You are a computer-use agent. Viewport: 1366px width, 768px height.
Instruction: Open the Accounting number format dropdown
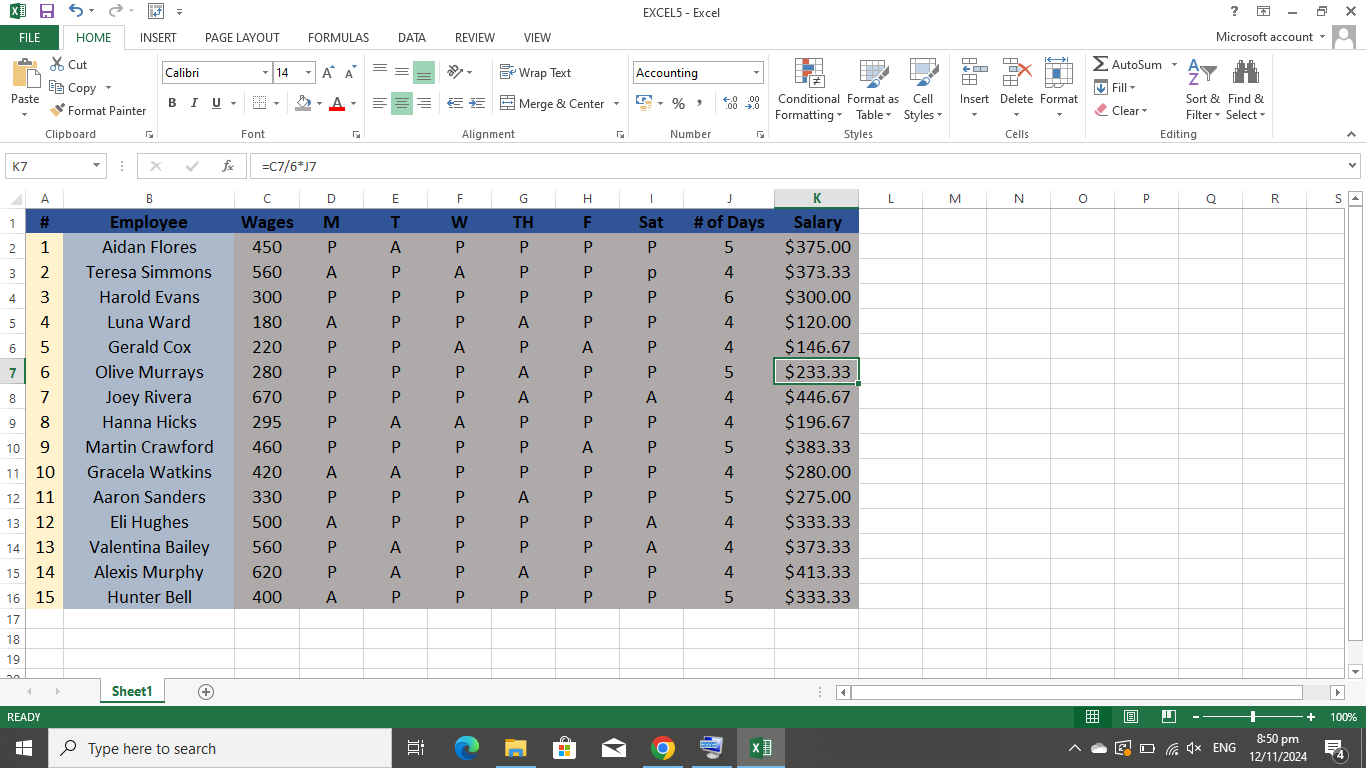coord(756,73)
